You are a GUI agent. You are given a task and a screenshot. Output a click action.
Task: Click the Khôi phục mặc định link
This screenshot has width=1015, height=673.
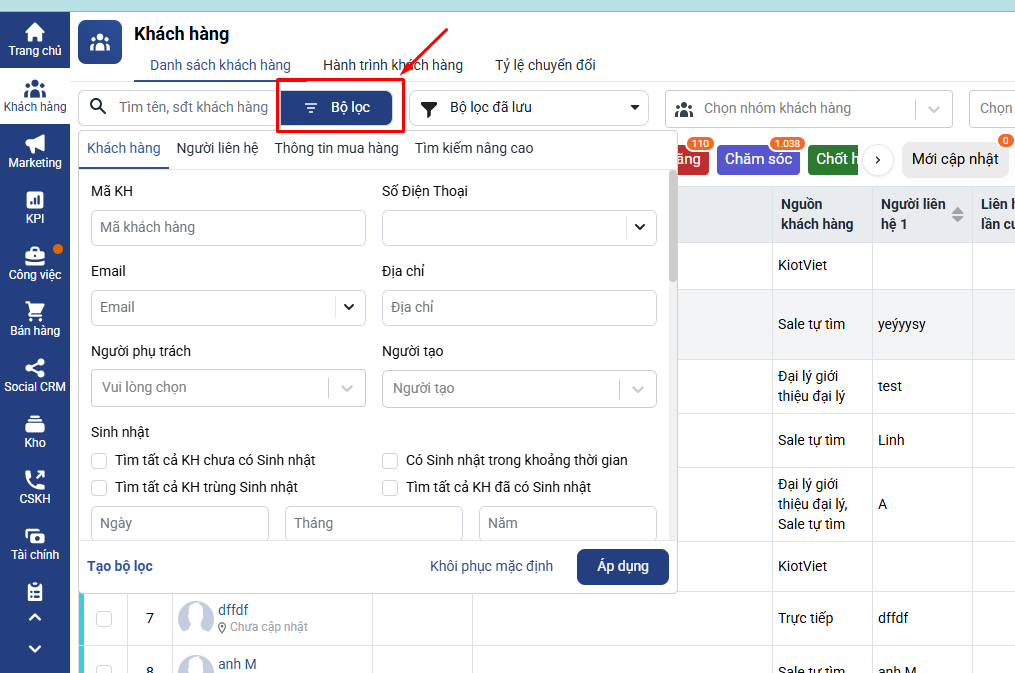tap(491, 566)
